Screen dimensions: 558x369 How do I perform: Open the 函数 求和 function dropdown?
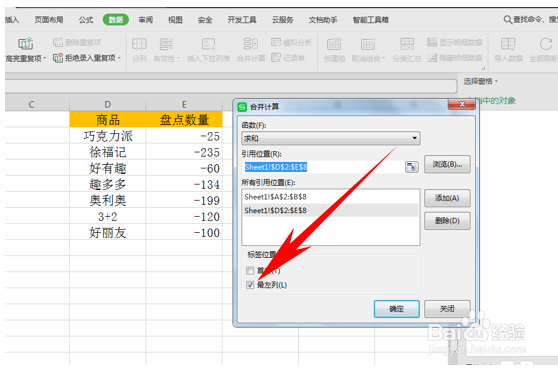[x=331, y=138]
